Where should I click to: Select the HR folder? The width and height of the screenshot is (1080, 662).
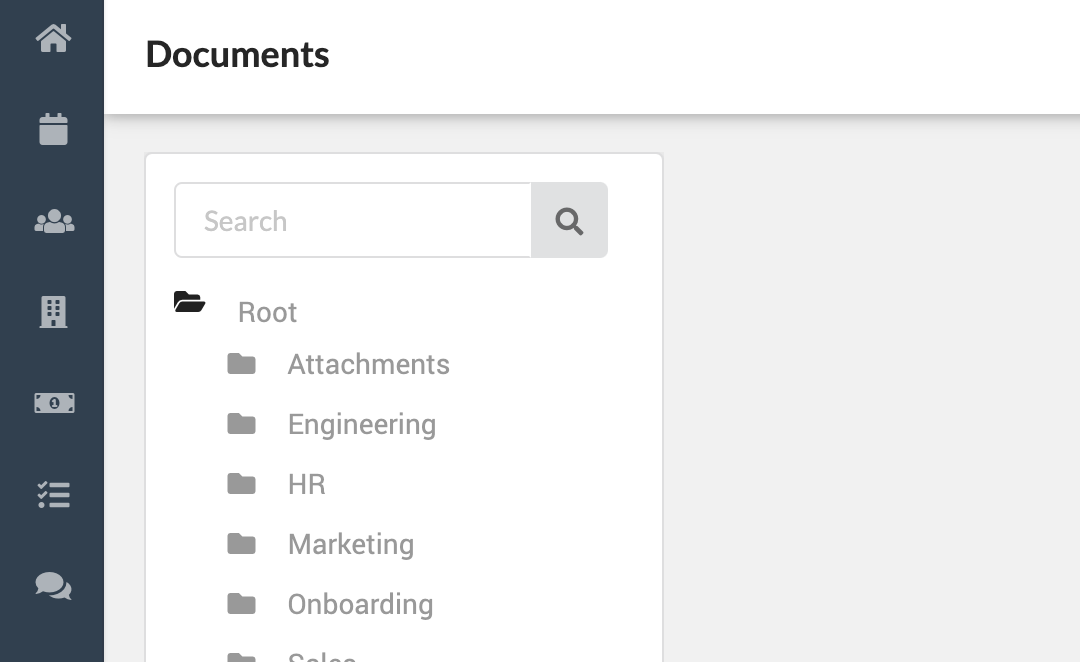point(306,484)
